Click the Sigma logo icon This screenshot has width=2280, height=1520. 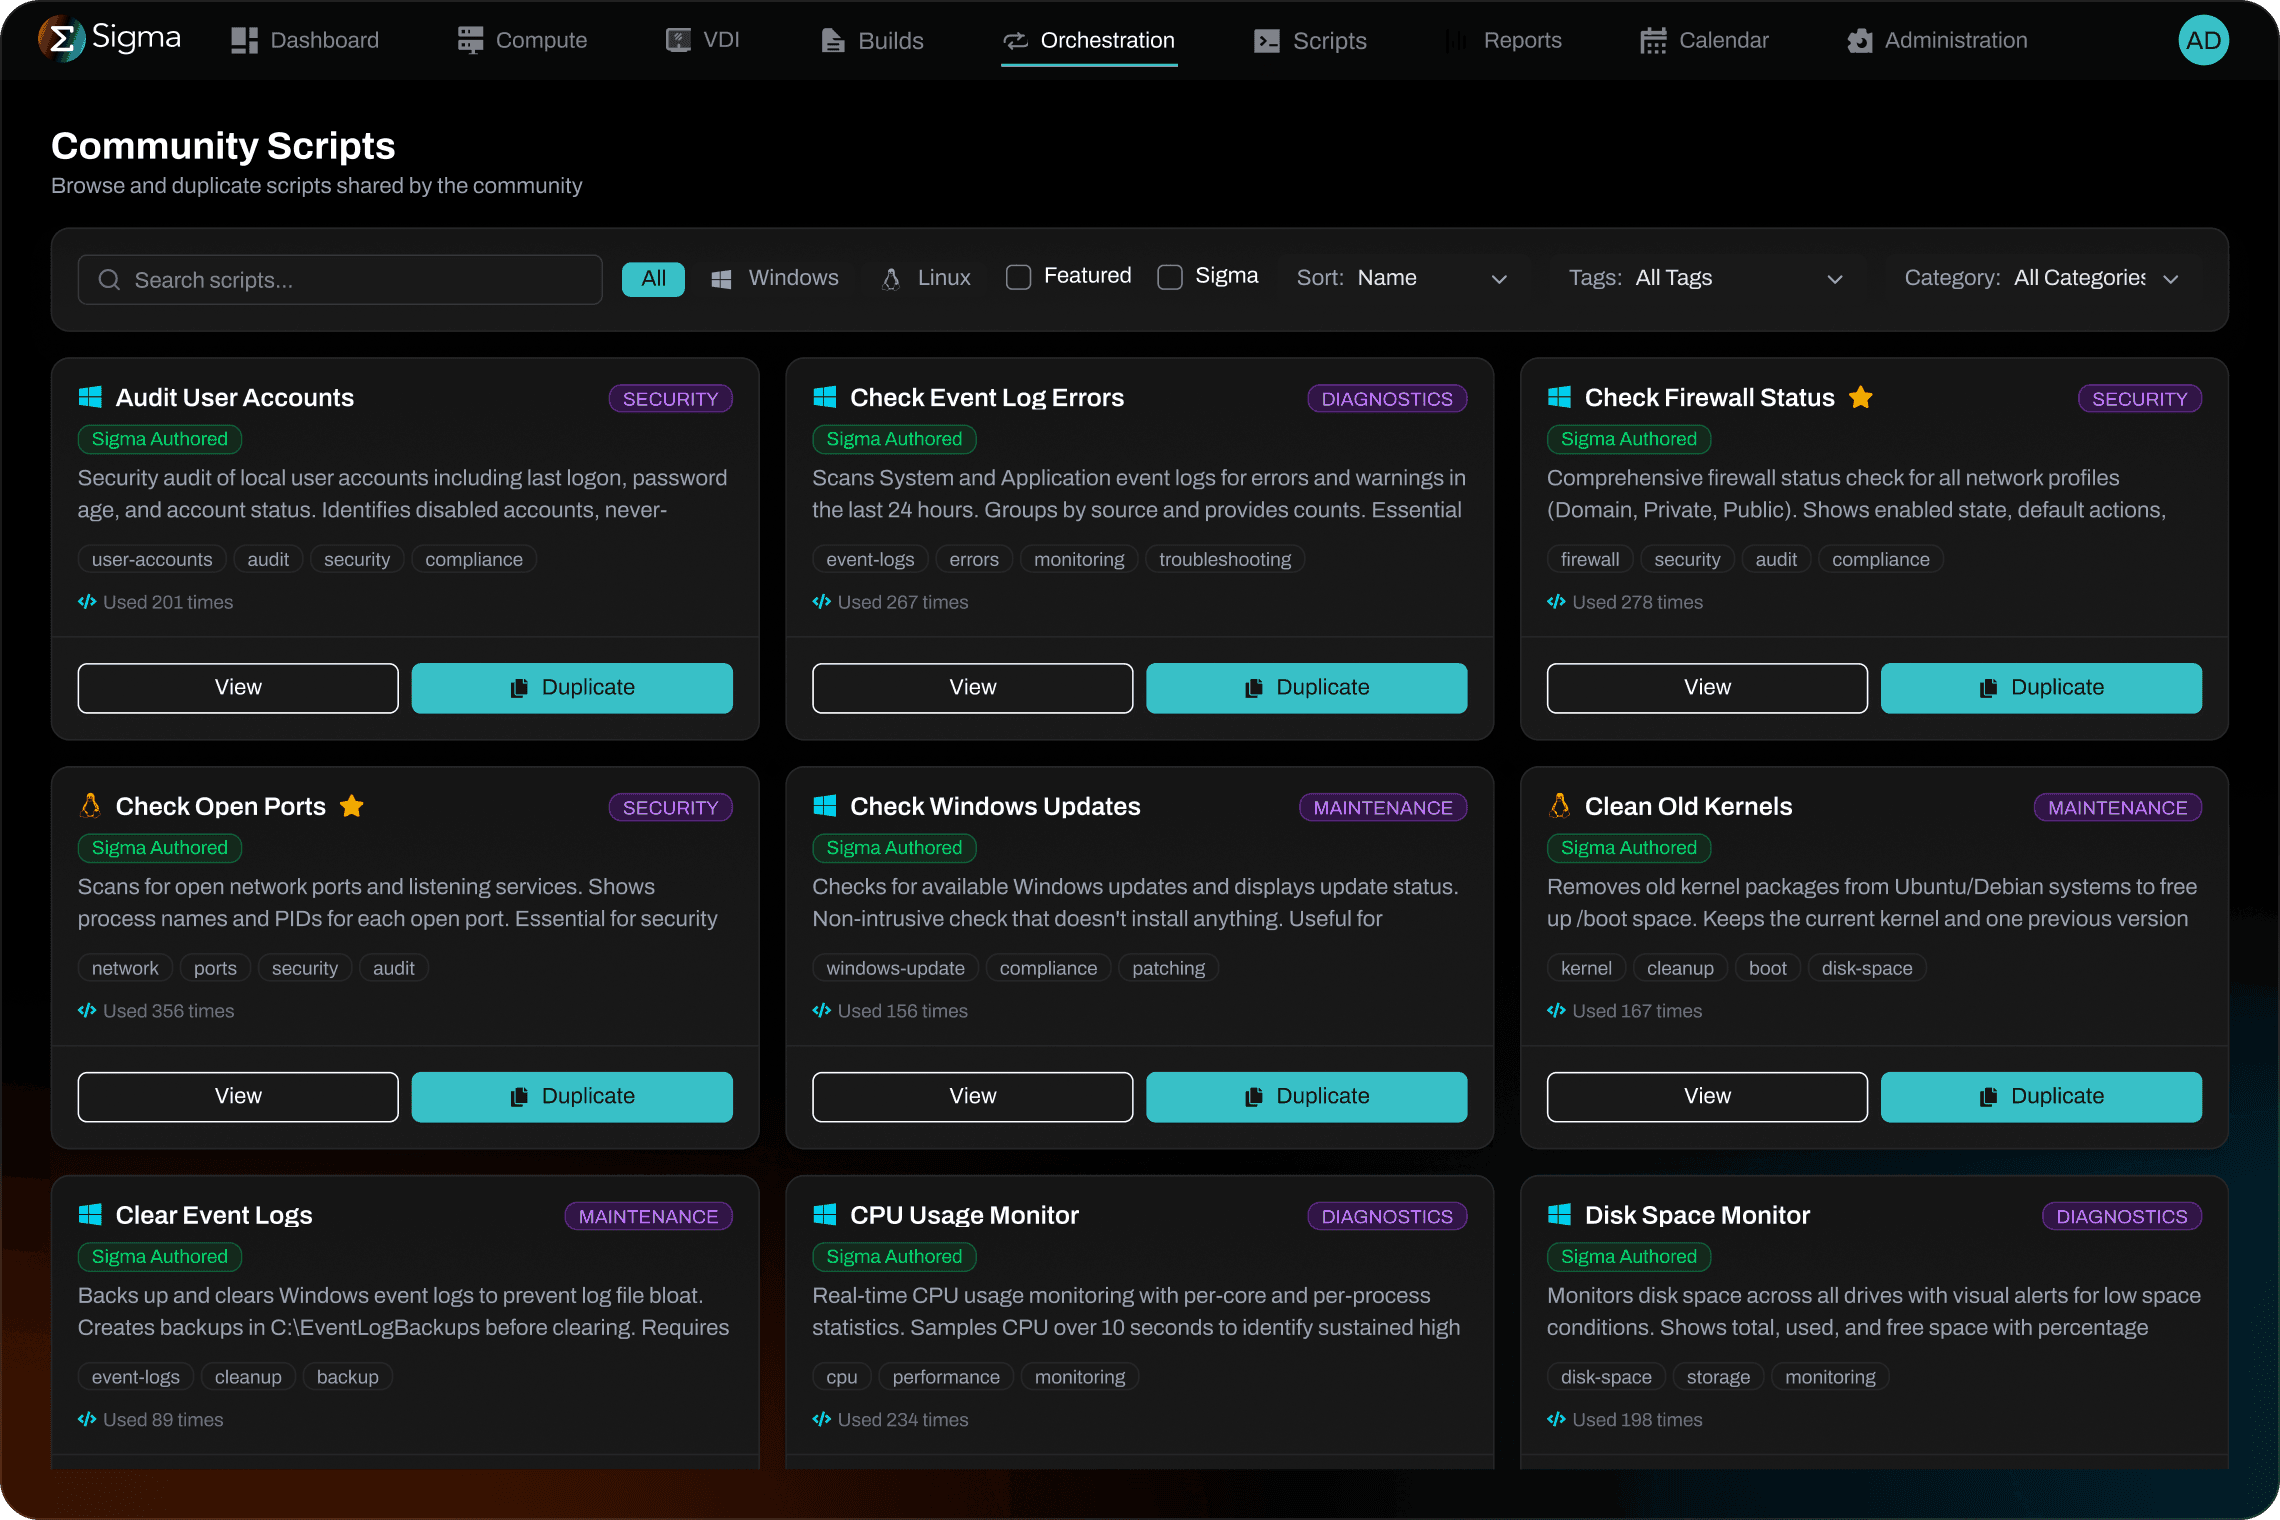(x=61, y=40)
